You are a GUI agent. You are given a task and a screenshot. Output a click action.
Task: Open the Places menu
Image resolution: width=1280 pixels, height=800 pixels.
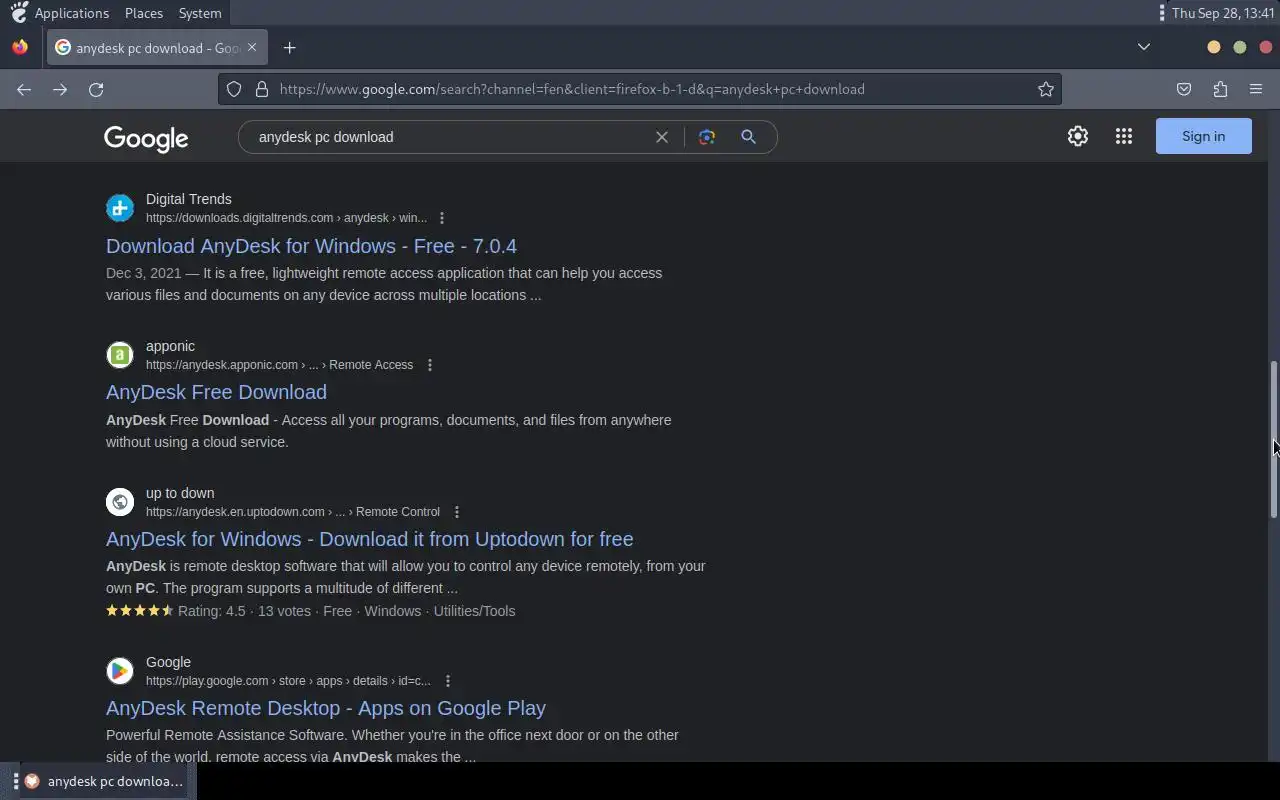pos(144,13)
